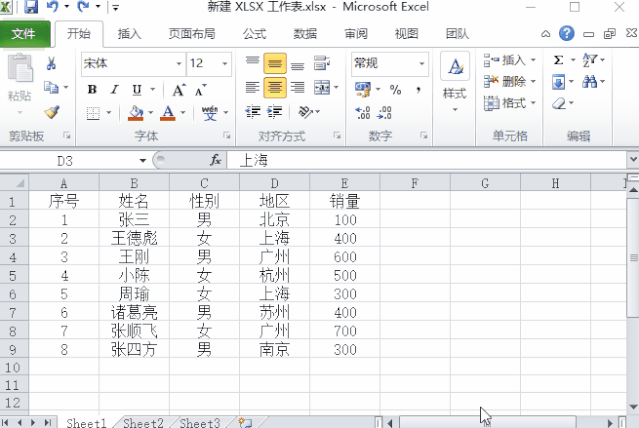Open Find and Select binoculars
Screen dimensions: 639x428
(x=589, y=82)
